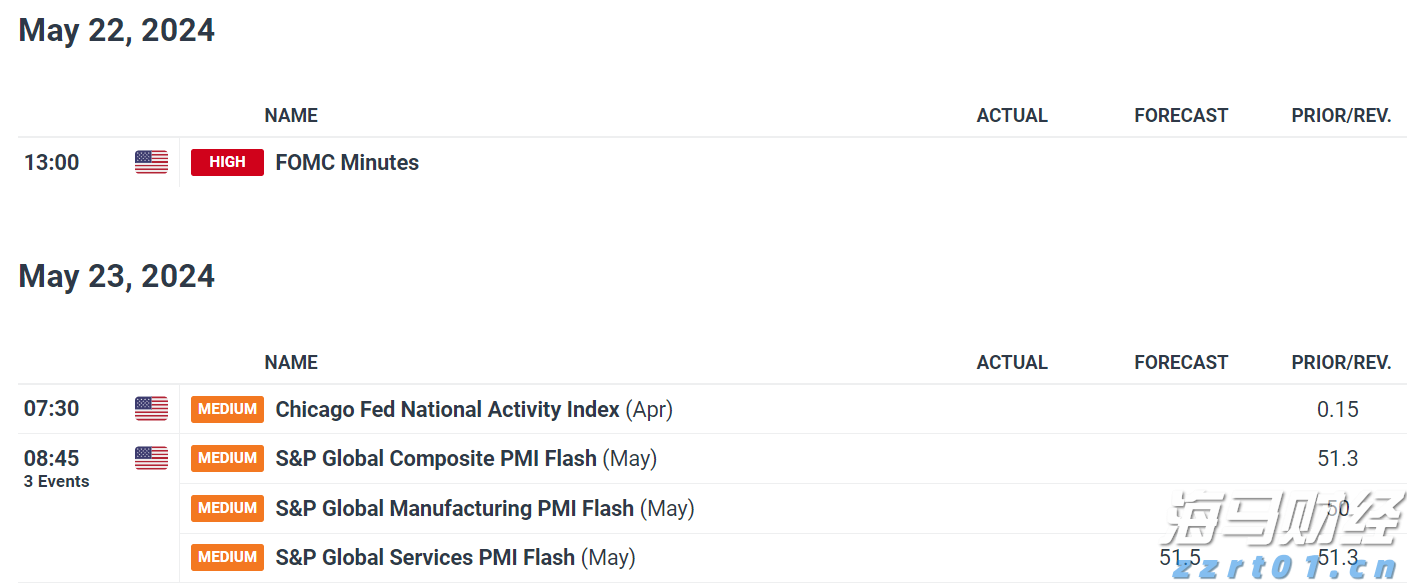The image size is (1407, 583).
Task: Click the MEDIUM badge for Composite PMI Flash
Action: click(x=227, y=458)
